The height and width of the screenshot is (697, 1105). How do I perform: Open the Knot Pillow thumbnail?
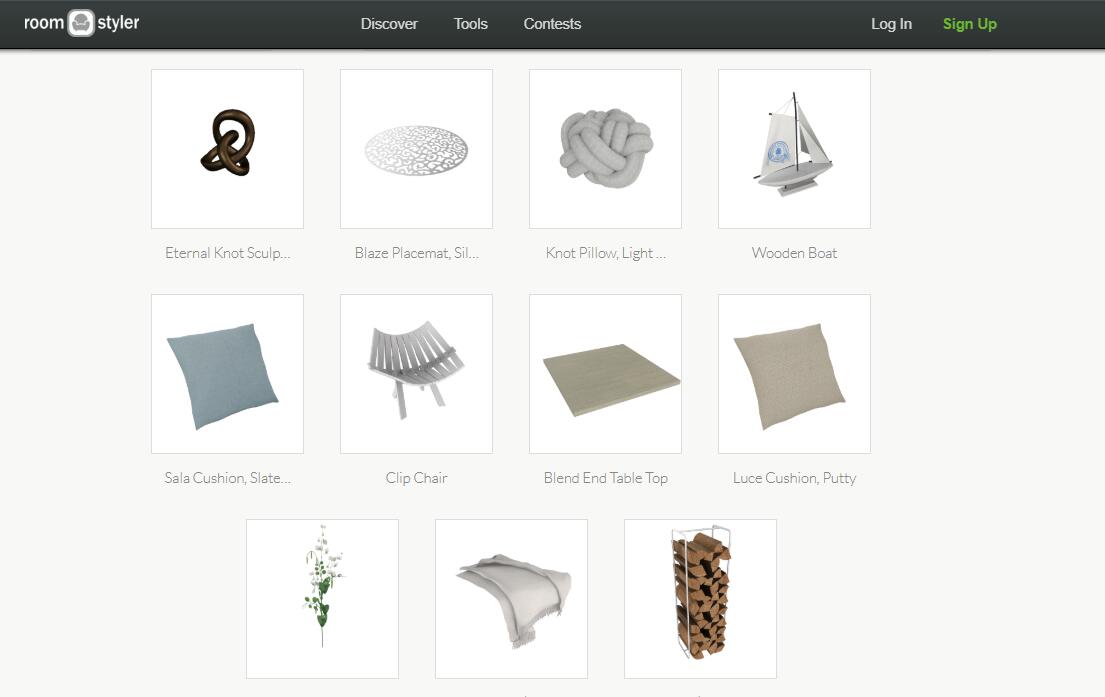[x=605, y=149]
